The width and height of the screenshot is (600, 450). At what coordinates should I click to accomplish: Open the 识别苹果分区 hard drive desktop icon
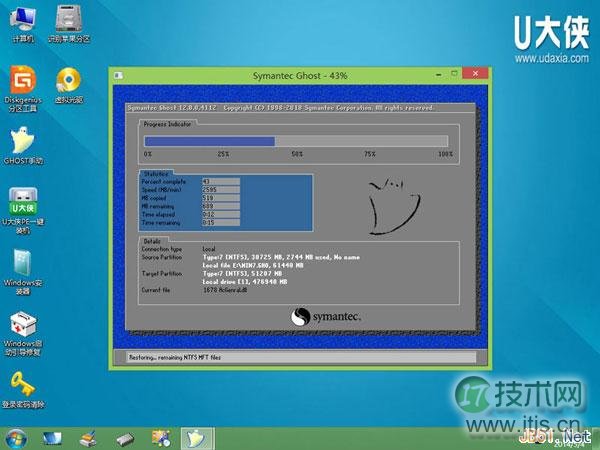[69, 24]
